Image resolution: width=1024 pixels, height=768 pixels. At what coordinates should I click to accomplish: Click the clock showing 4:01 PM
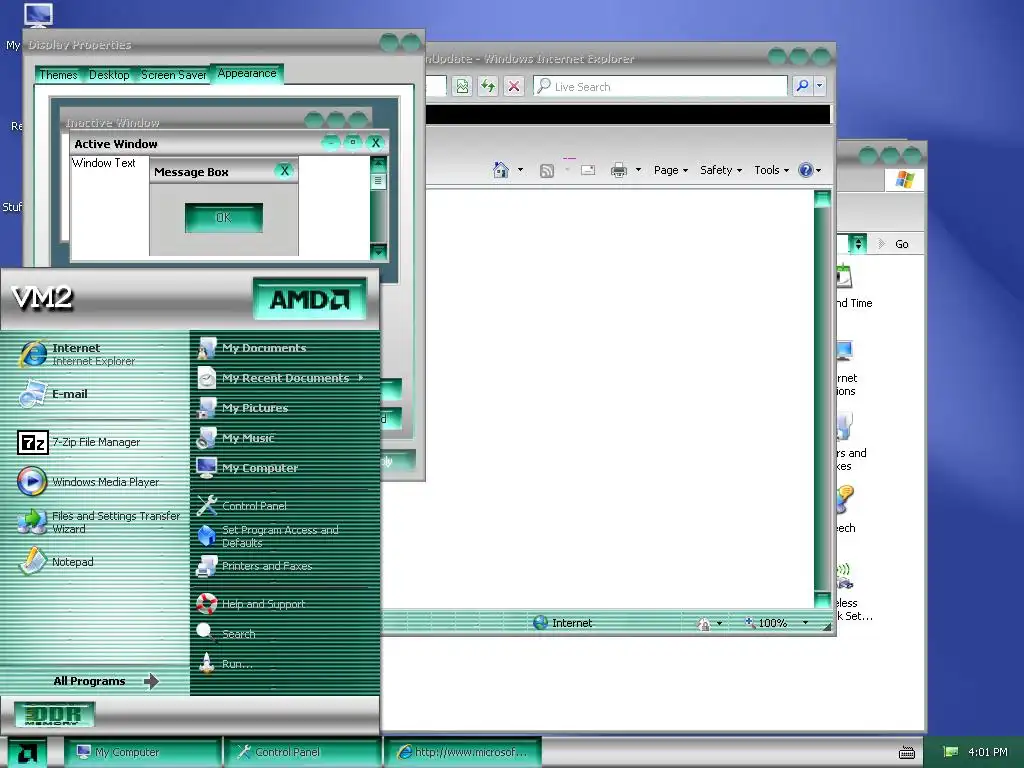click(x=987, y=752)
